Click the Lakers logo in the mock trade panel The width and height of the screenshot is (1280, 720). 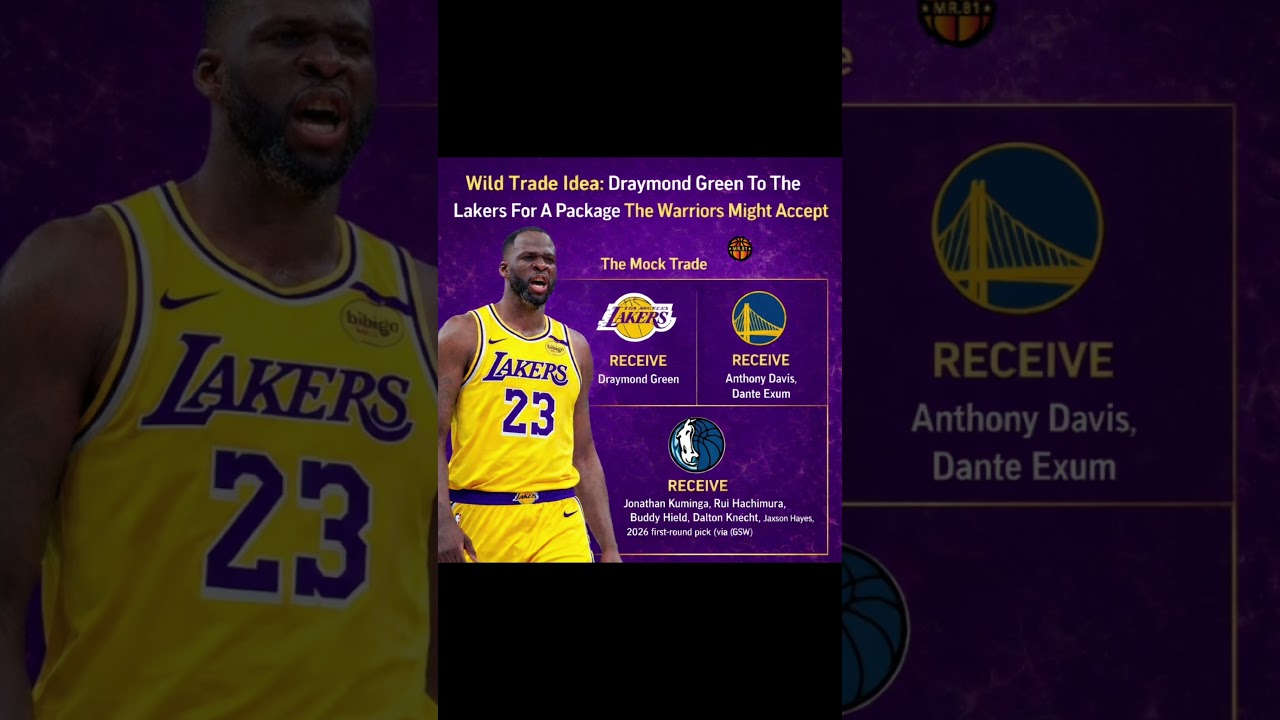point(637,318)
